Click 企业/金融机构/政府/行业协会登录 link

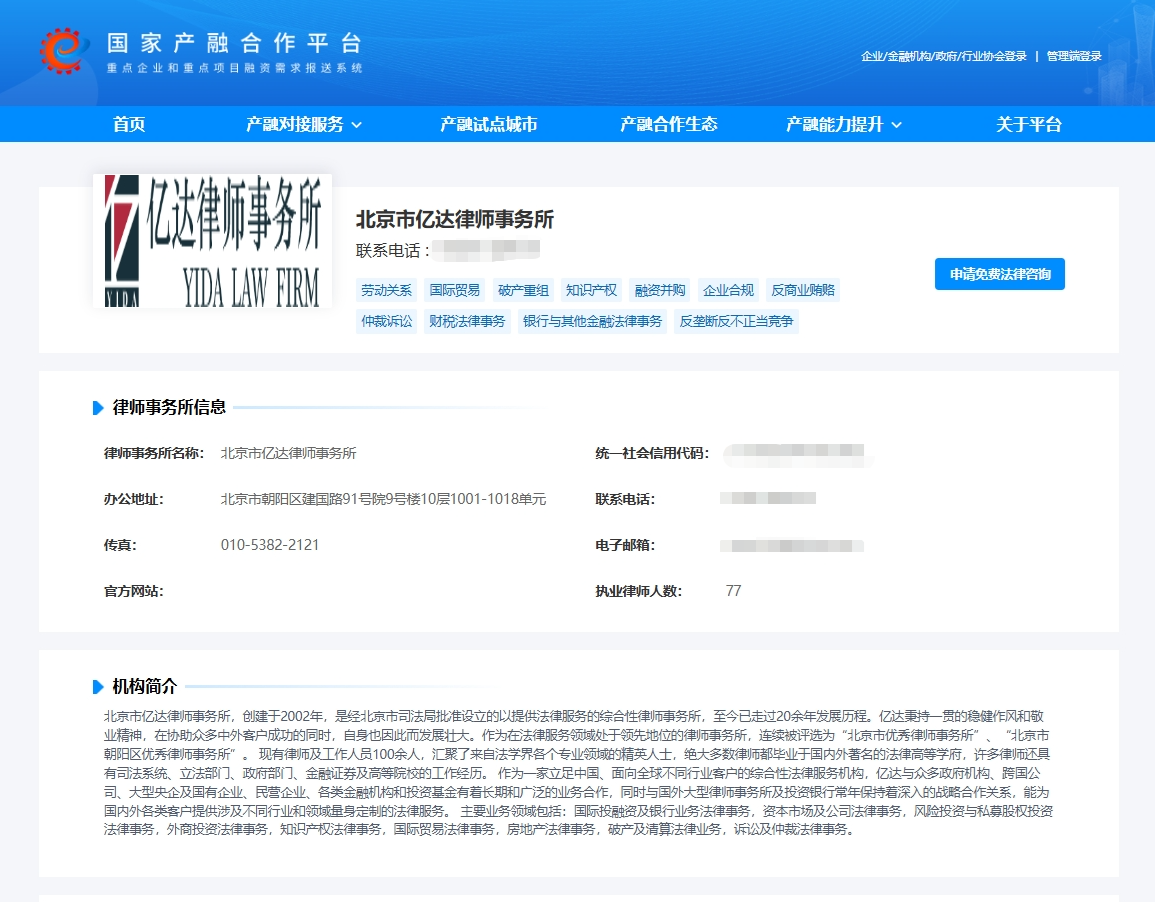944,56
